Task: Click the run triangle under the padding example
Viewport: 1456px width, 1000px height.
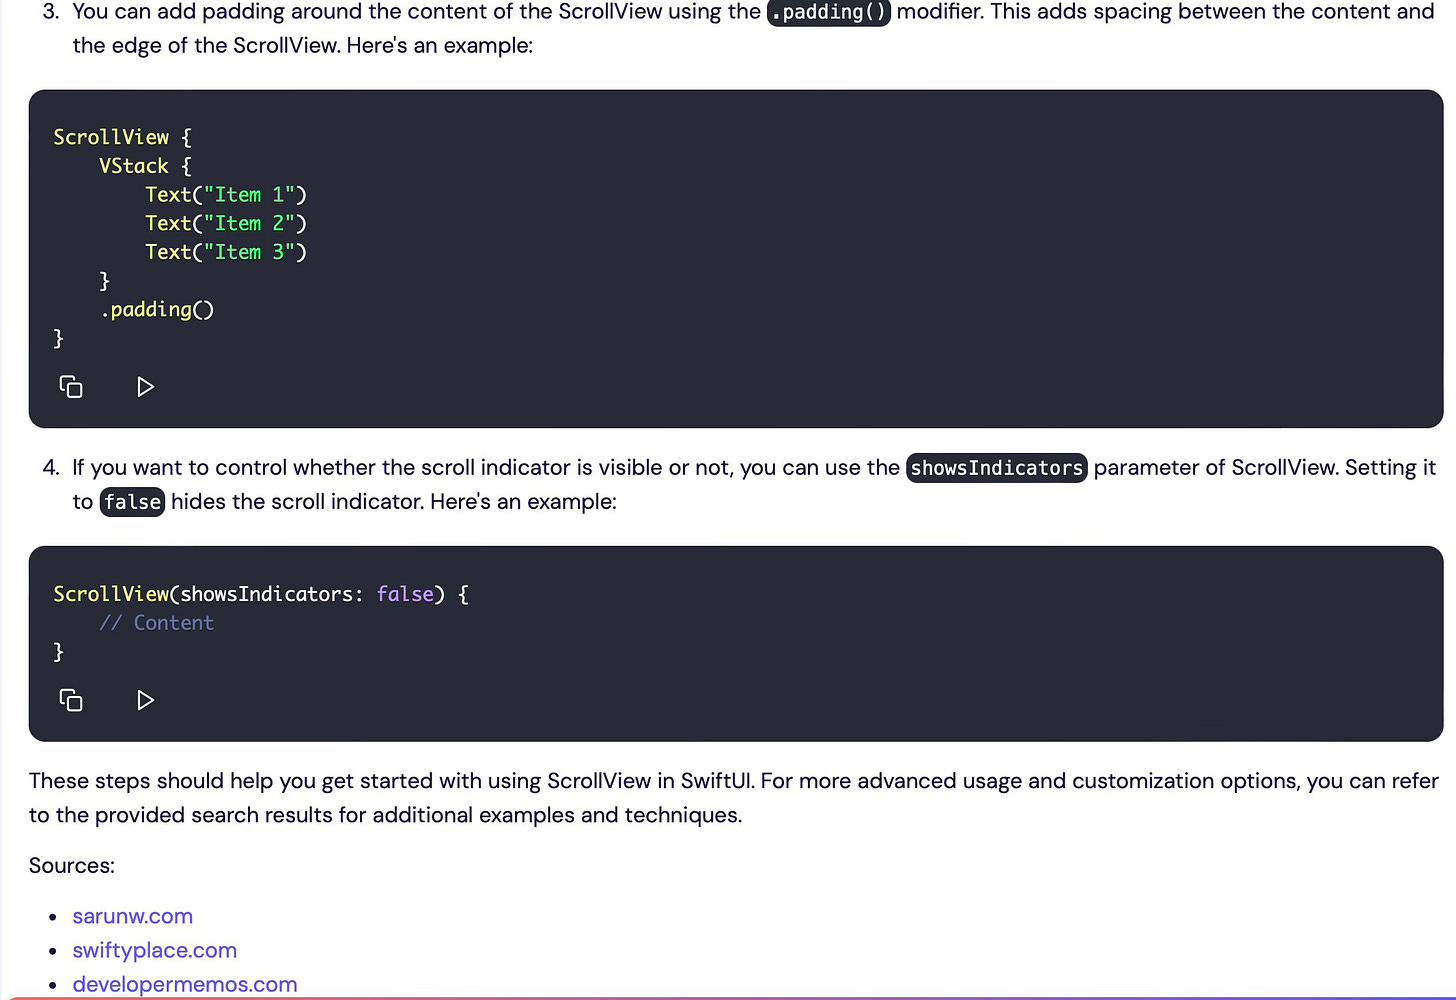Action: (145, 387)
